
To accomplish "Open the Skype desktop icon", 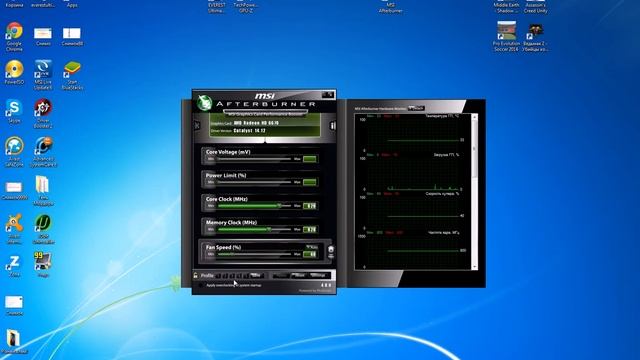I will click(14, 111).
